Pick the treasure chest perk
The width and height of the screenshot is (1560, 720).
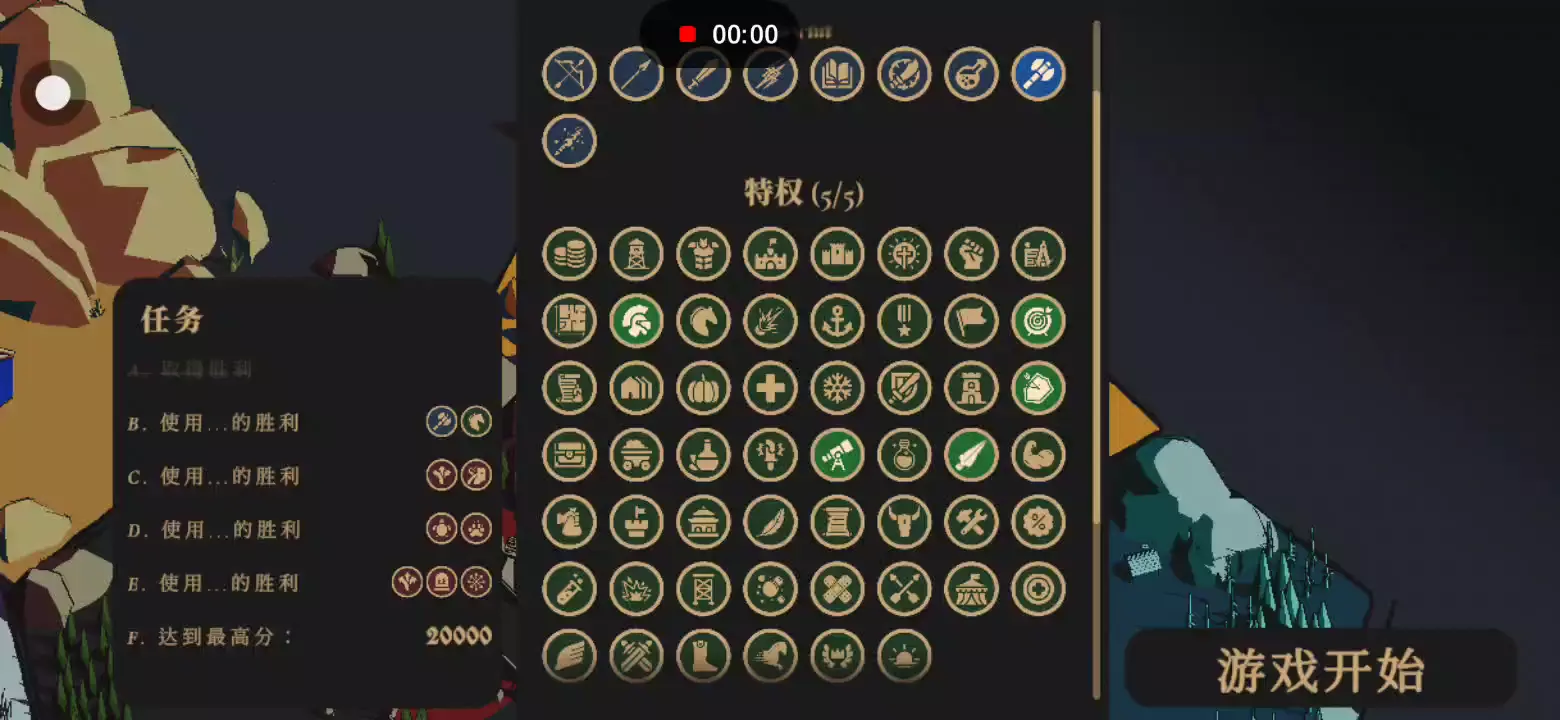(x=569, y=455)
